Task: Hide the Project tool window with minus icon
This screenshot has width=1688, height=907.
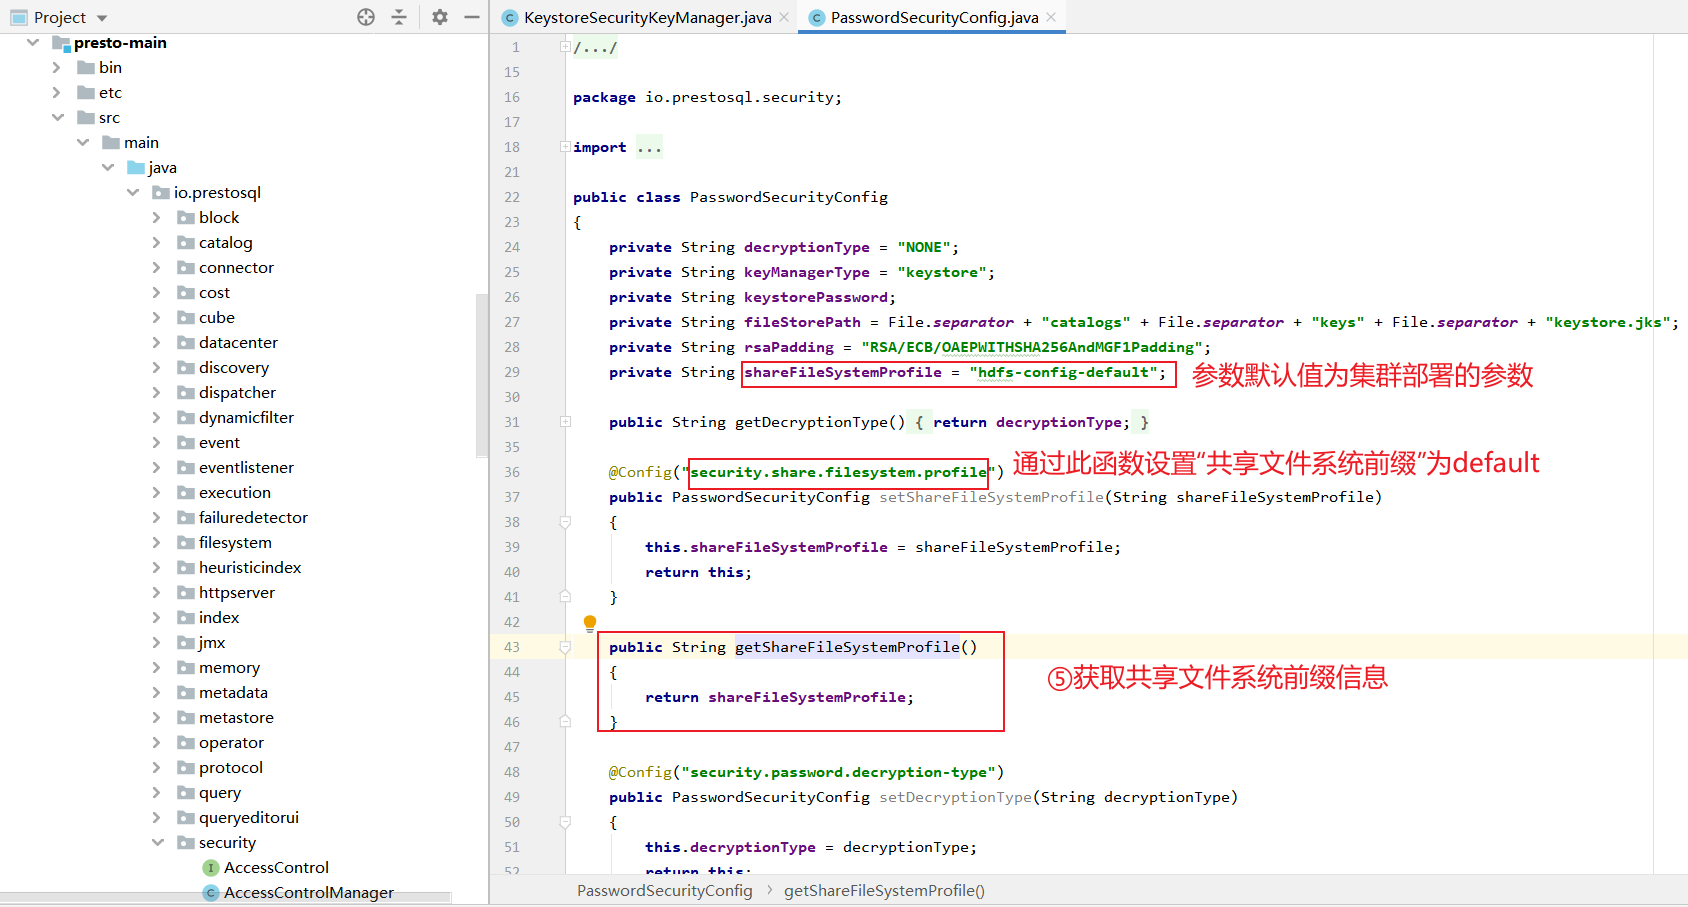Action: tap(472, 16)
